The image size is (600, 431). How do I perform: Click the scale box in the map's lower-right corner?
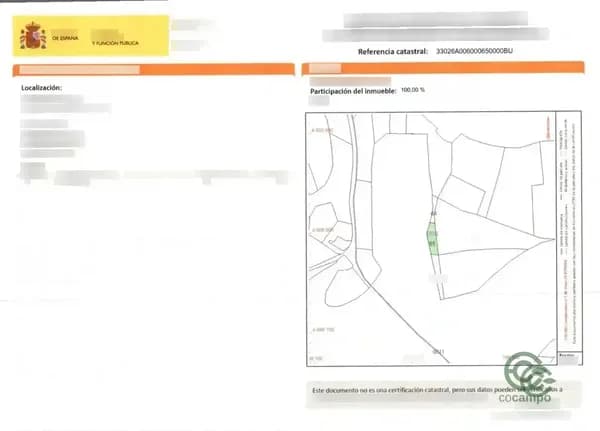point(569,359)
